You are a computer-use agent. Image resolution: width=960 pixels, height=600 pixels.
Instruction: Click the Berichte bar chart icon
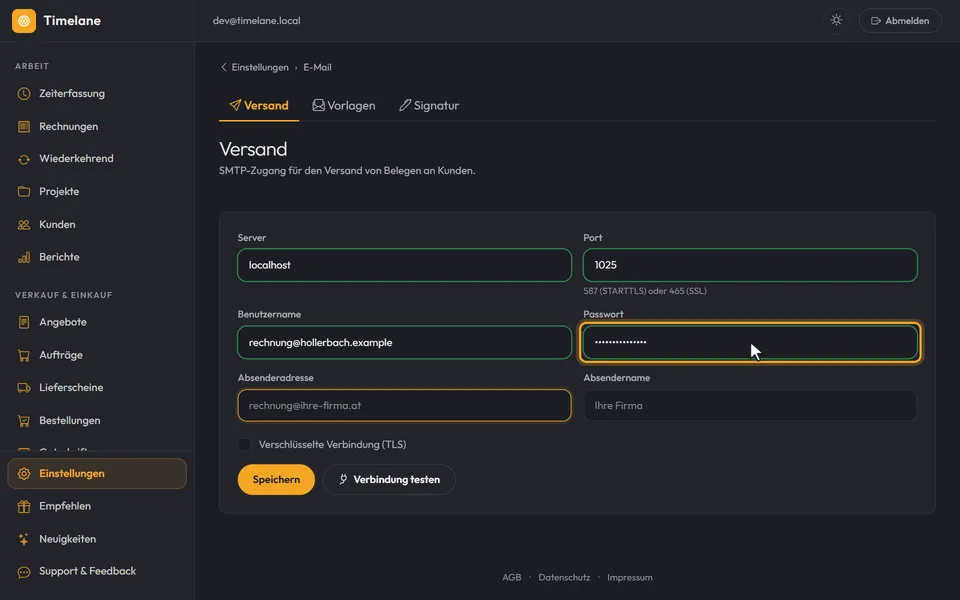pyautogui.click(x=24, y=257)
